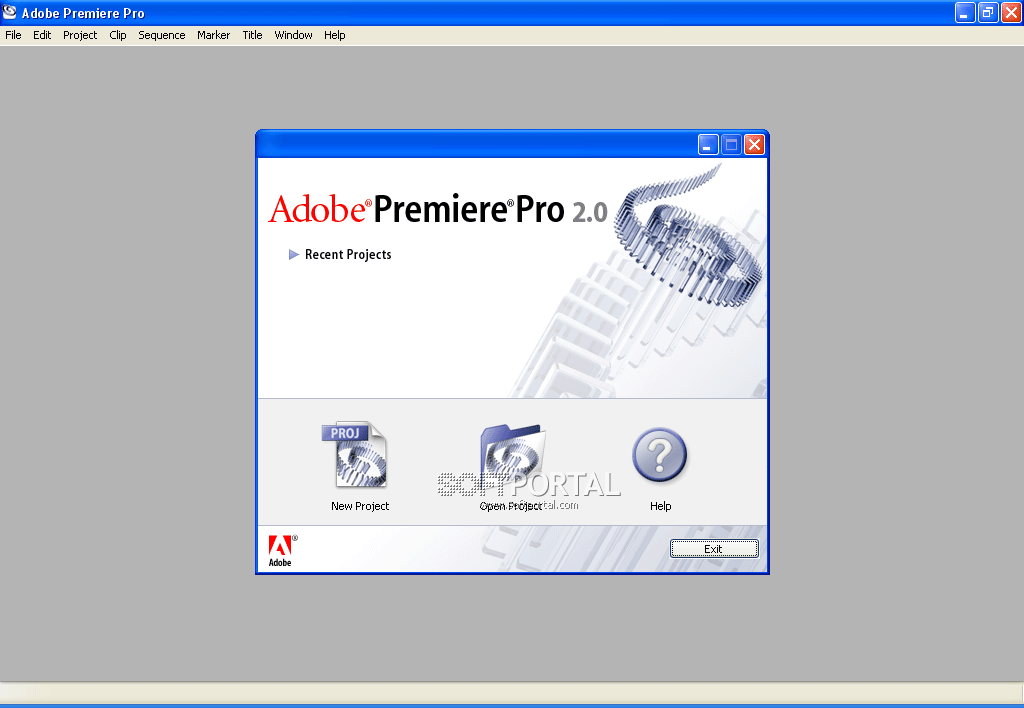The height and width of the screenshot is (708, 1024).
Task: Open the Title menu
Action: [x=252, y=35]
